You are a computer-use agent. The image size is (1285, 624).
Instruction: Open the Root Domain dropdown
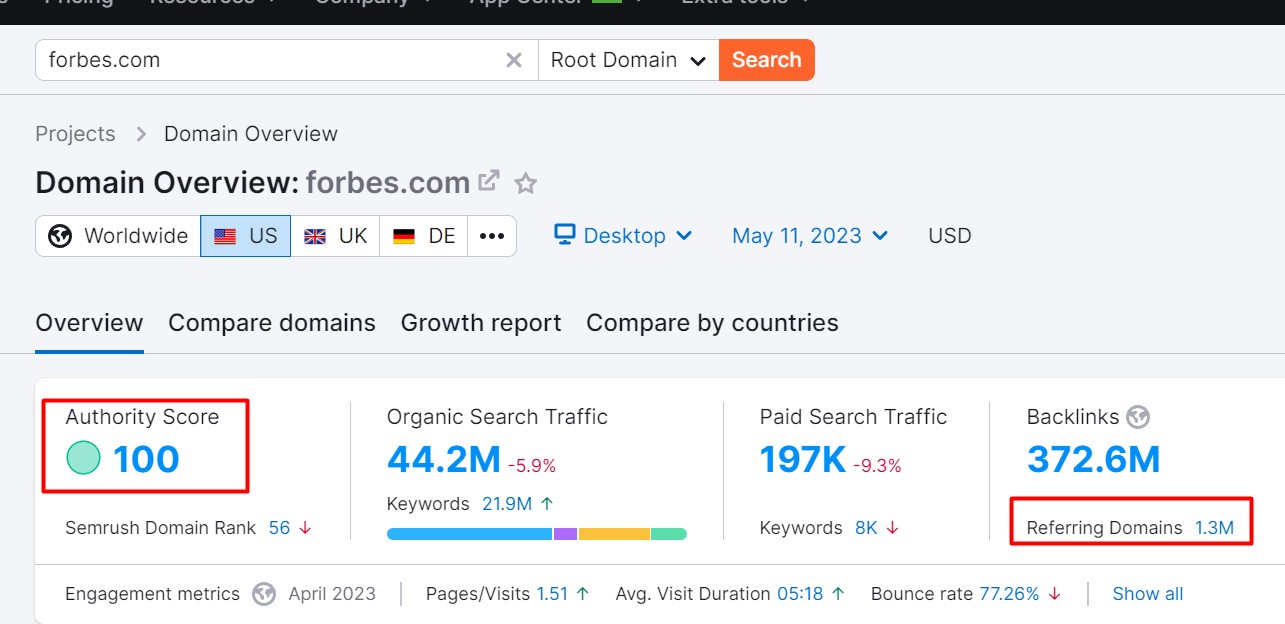(x=628, y=60)
